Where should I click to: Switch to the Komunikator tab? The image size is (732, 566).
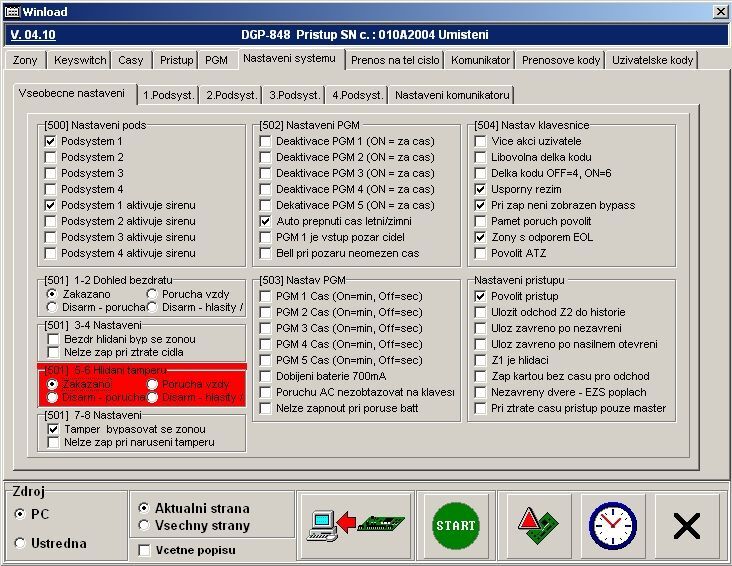(x=481, y=60)
